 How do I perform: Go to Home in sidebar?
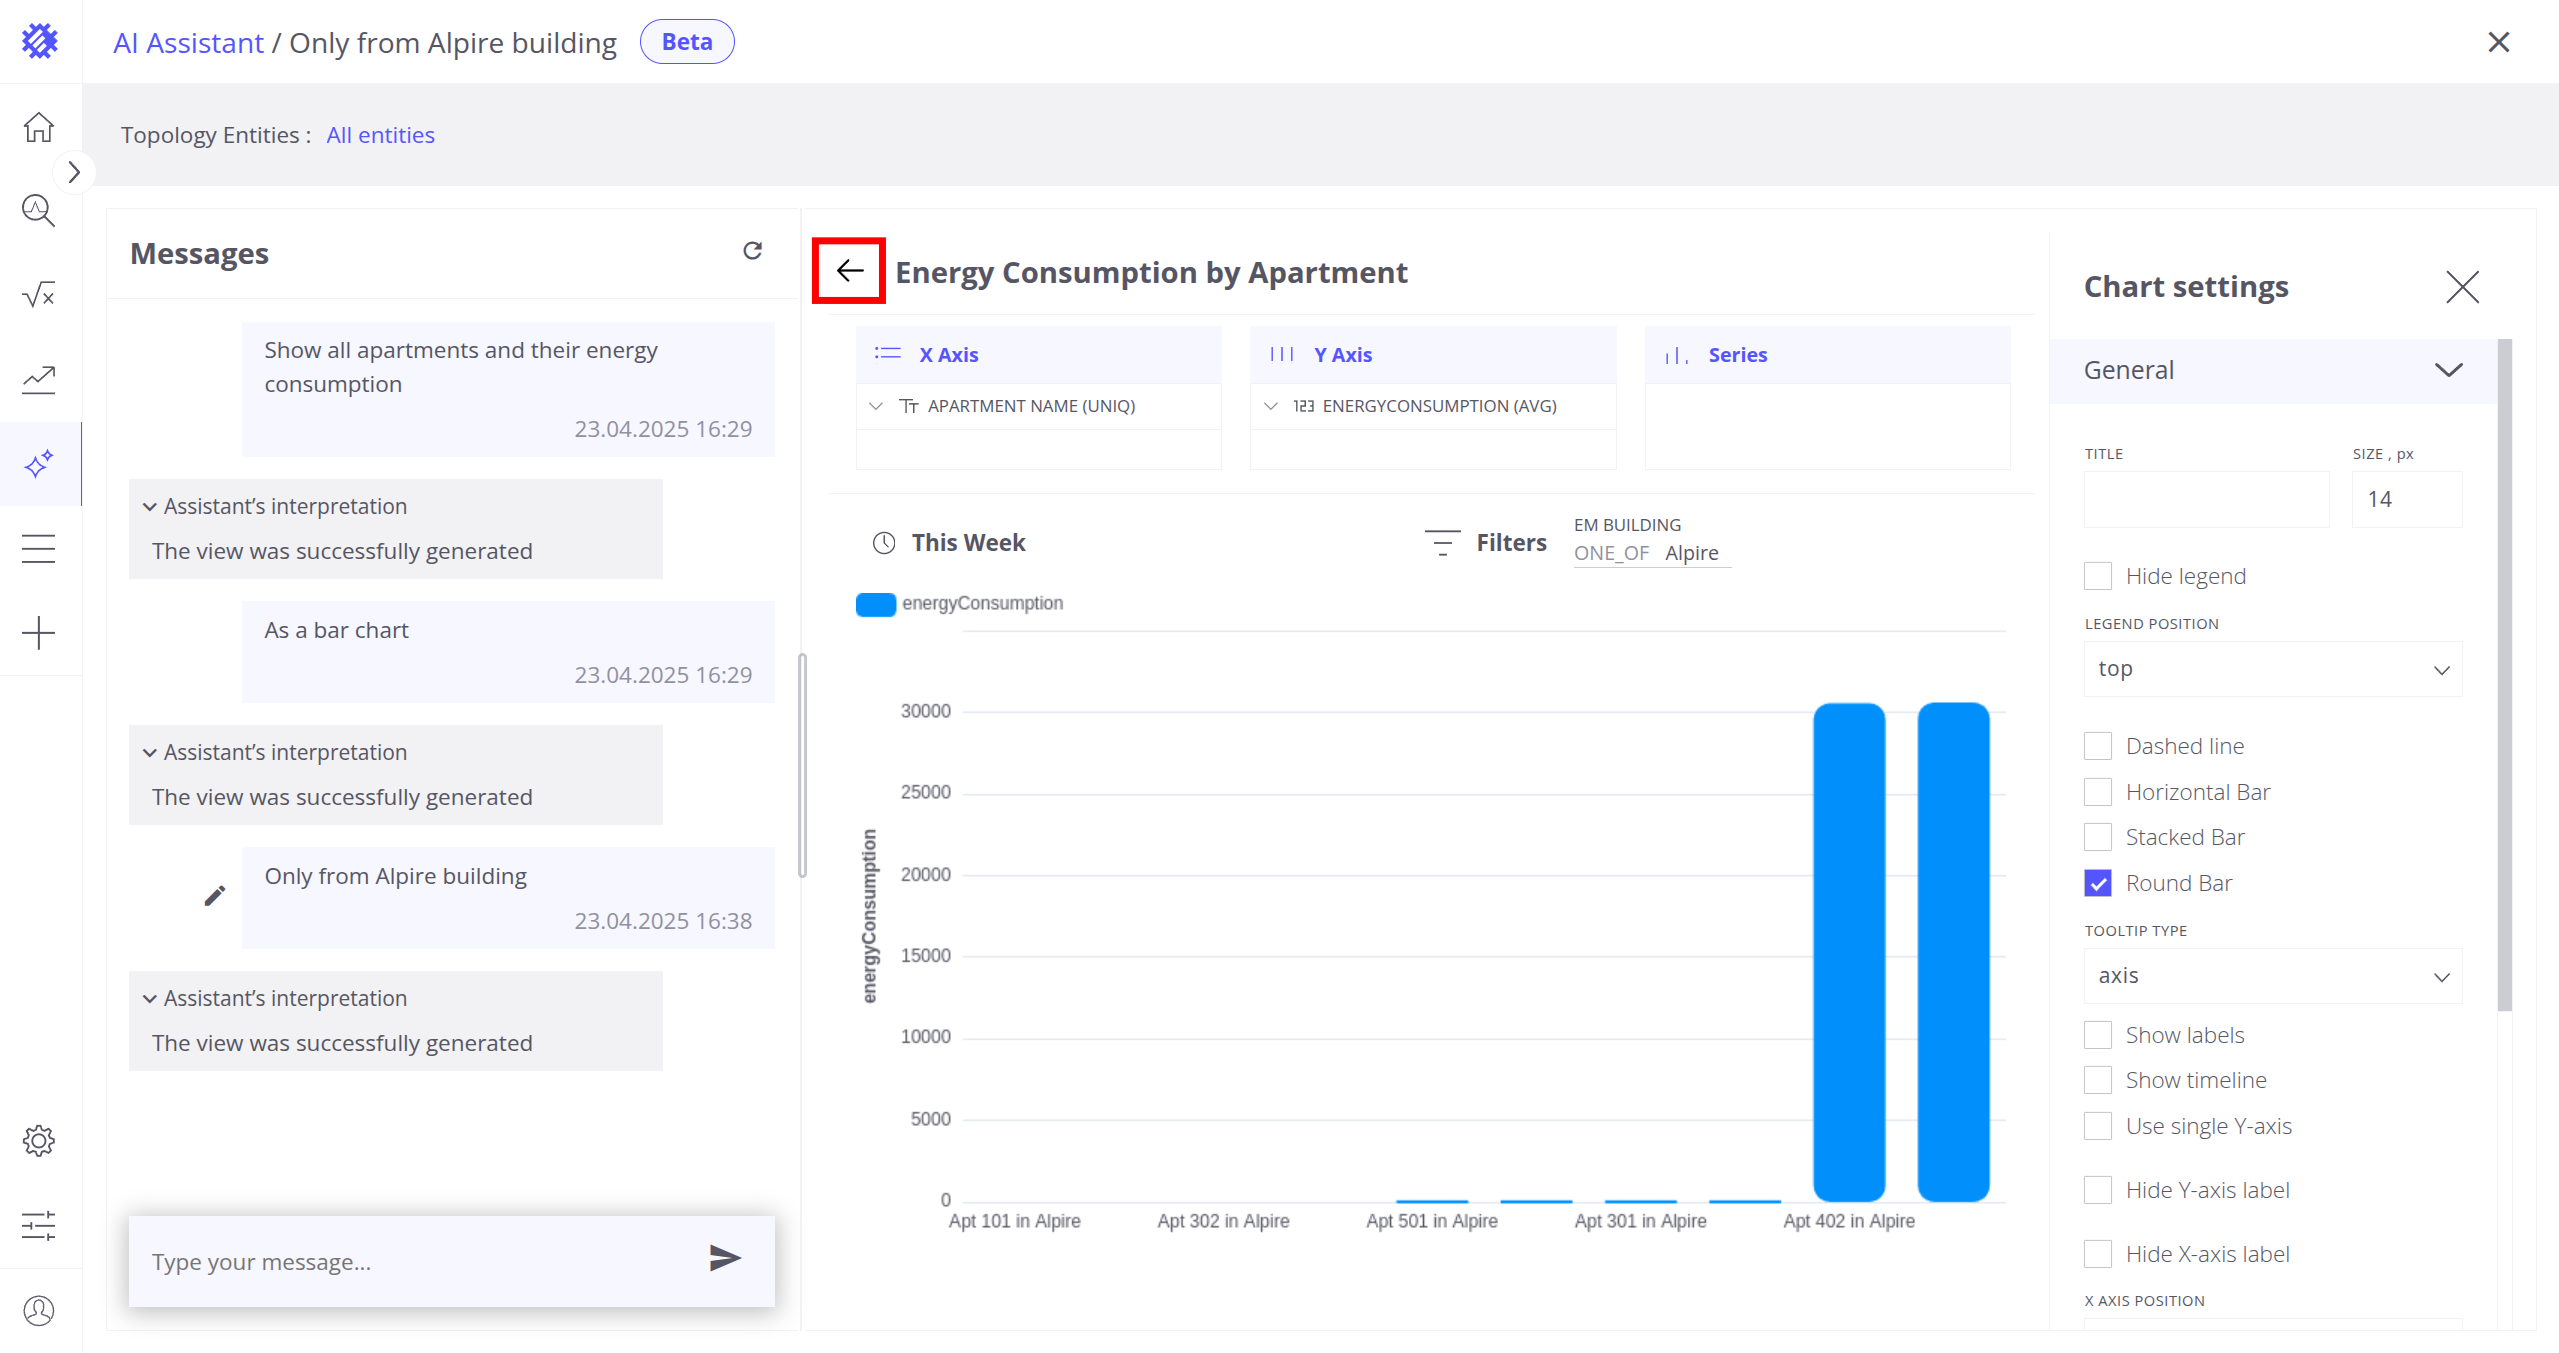pos(39,127)
